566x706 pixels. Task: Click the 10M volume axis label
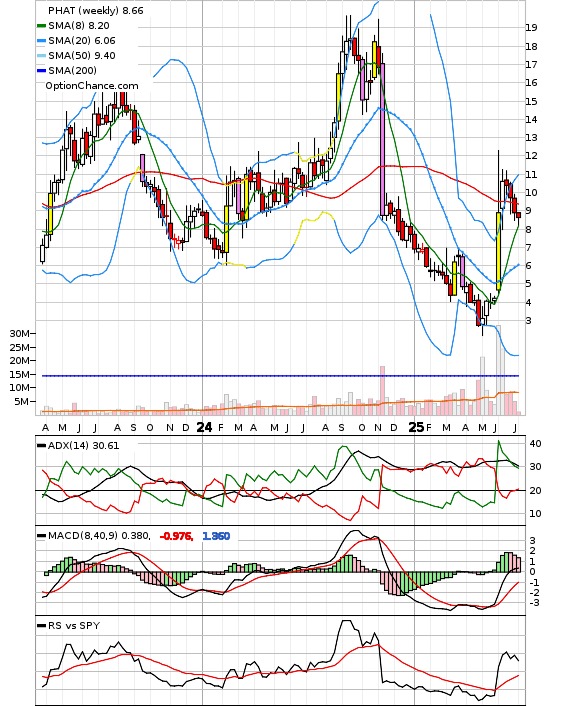tap(20, 388)
